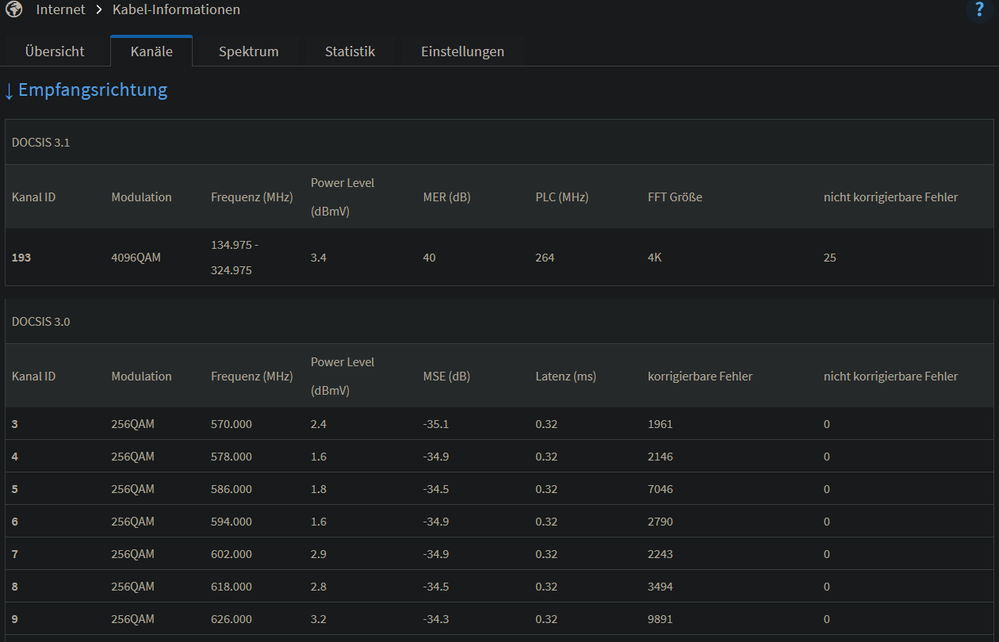Click the frequency range 134.975 - 324.975

[234, 257]
